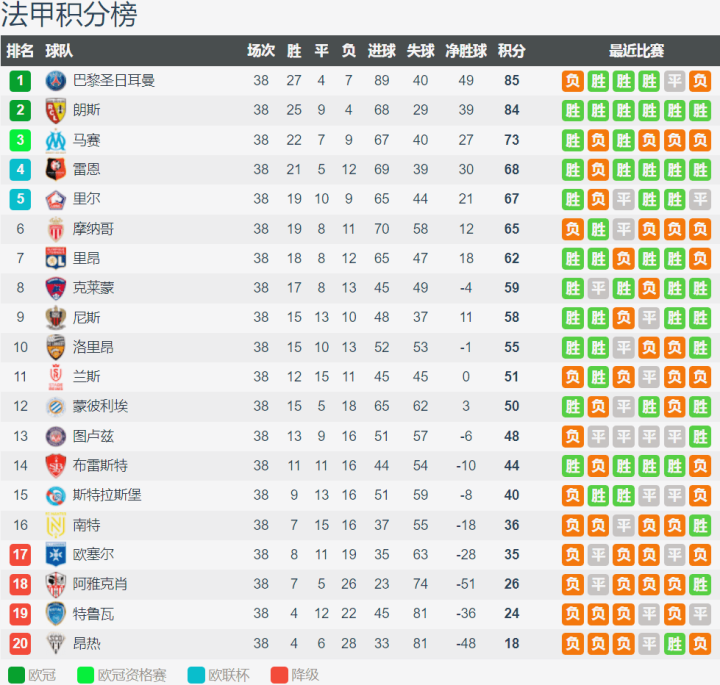The width and height of the screenshot is (720, 685).
Task: Click the Nantes yellow club badge
Action: tap(55, 525)
